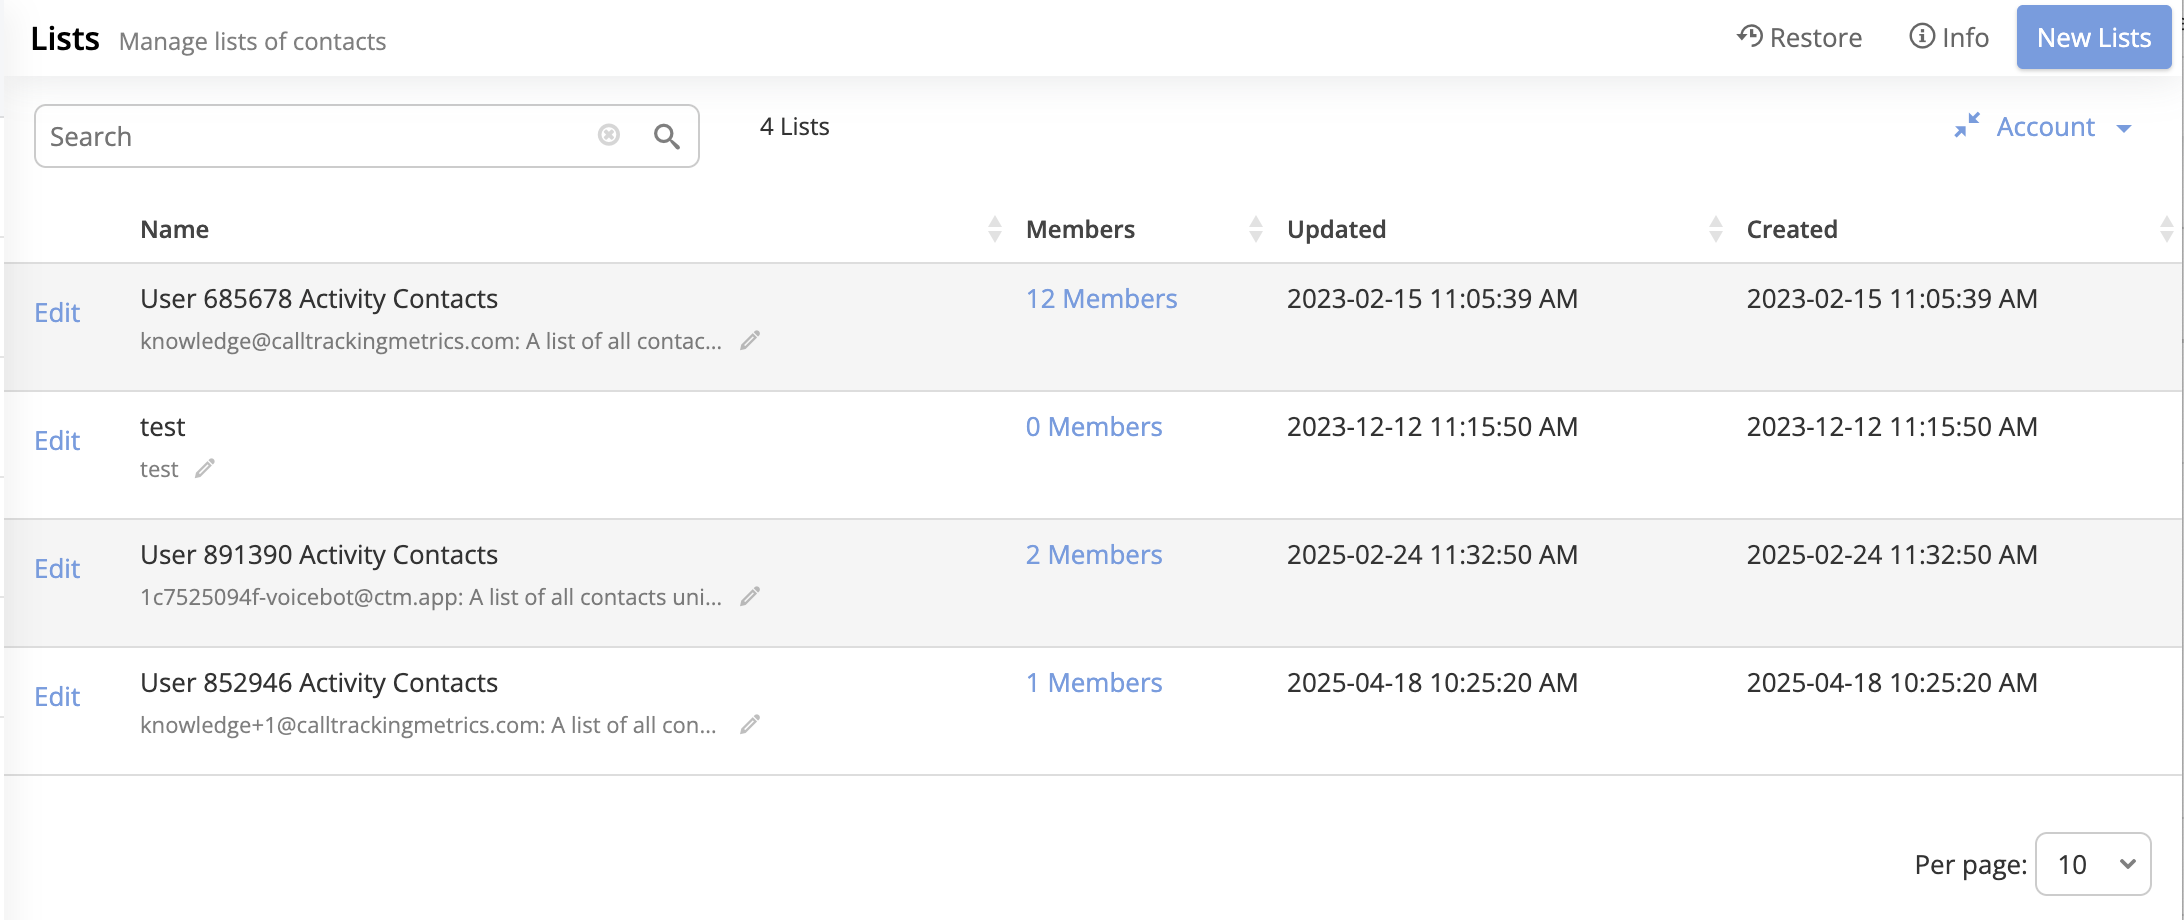
Task: Click the Info circle icon
Action: pos(1922,37)
